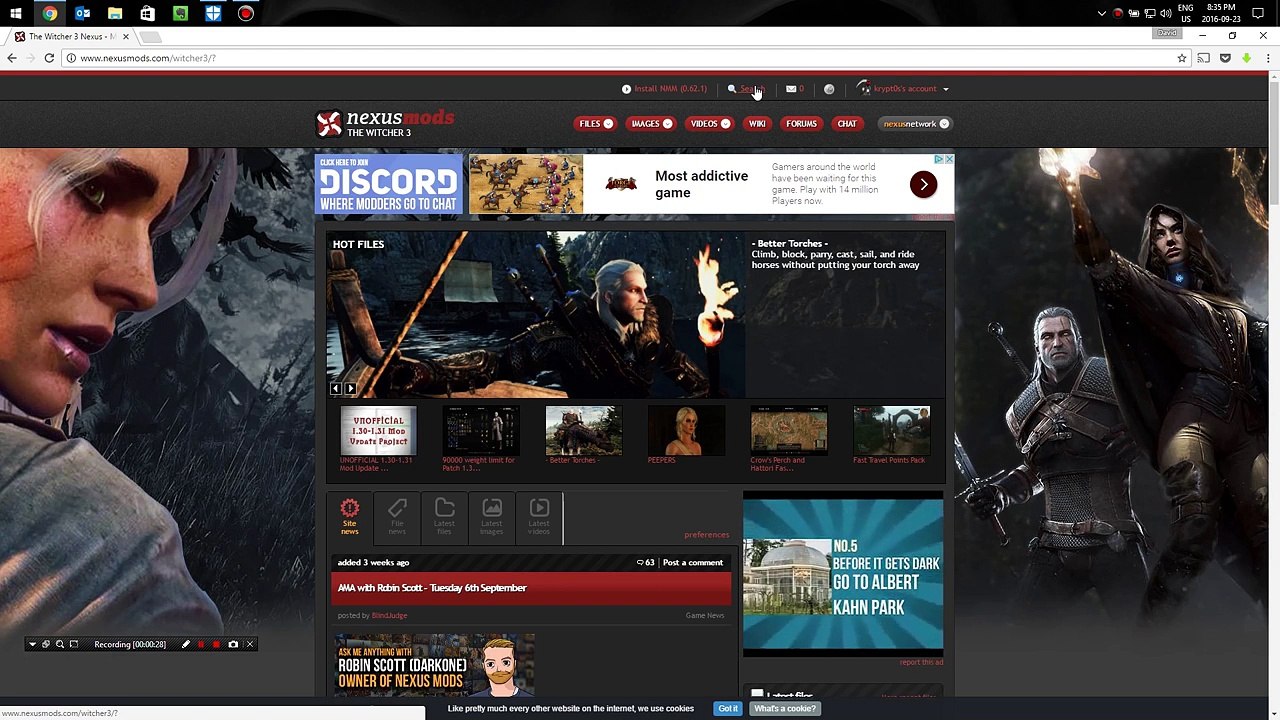Click the Better Torches hot file image

click(x=536, y=315)
